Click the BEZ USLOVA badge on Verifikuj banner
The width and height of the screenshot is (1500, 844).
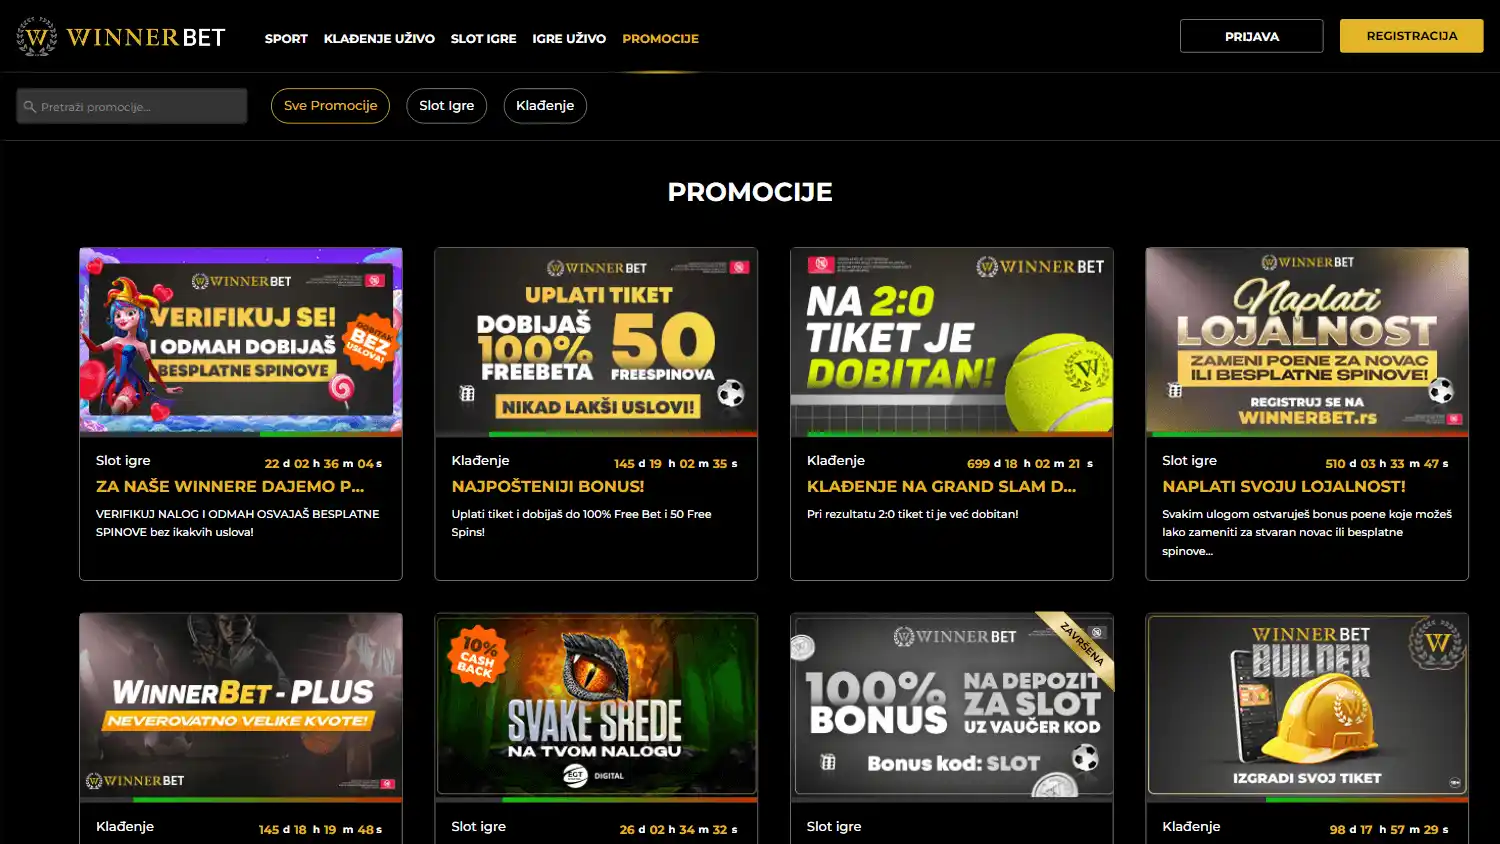click(x=369, y=342)
